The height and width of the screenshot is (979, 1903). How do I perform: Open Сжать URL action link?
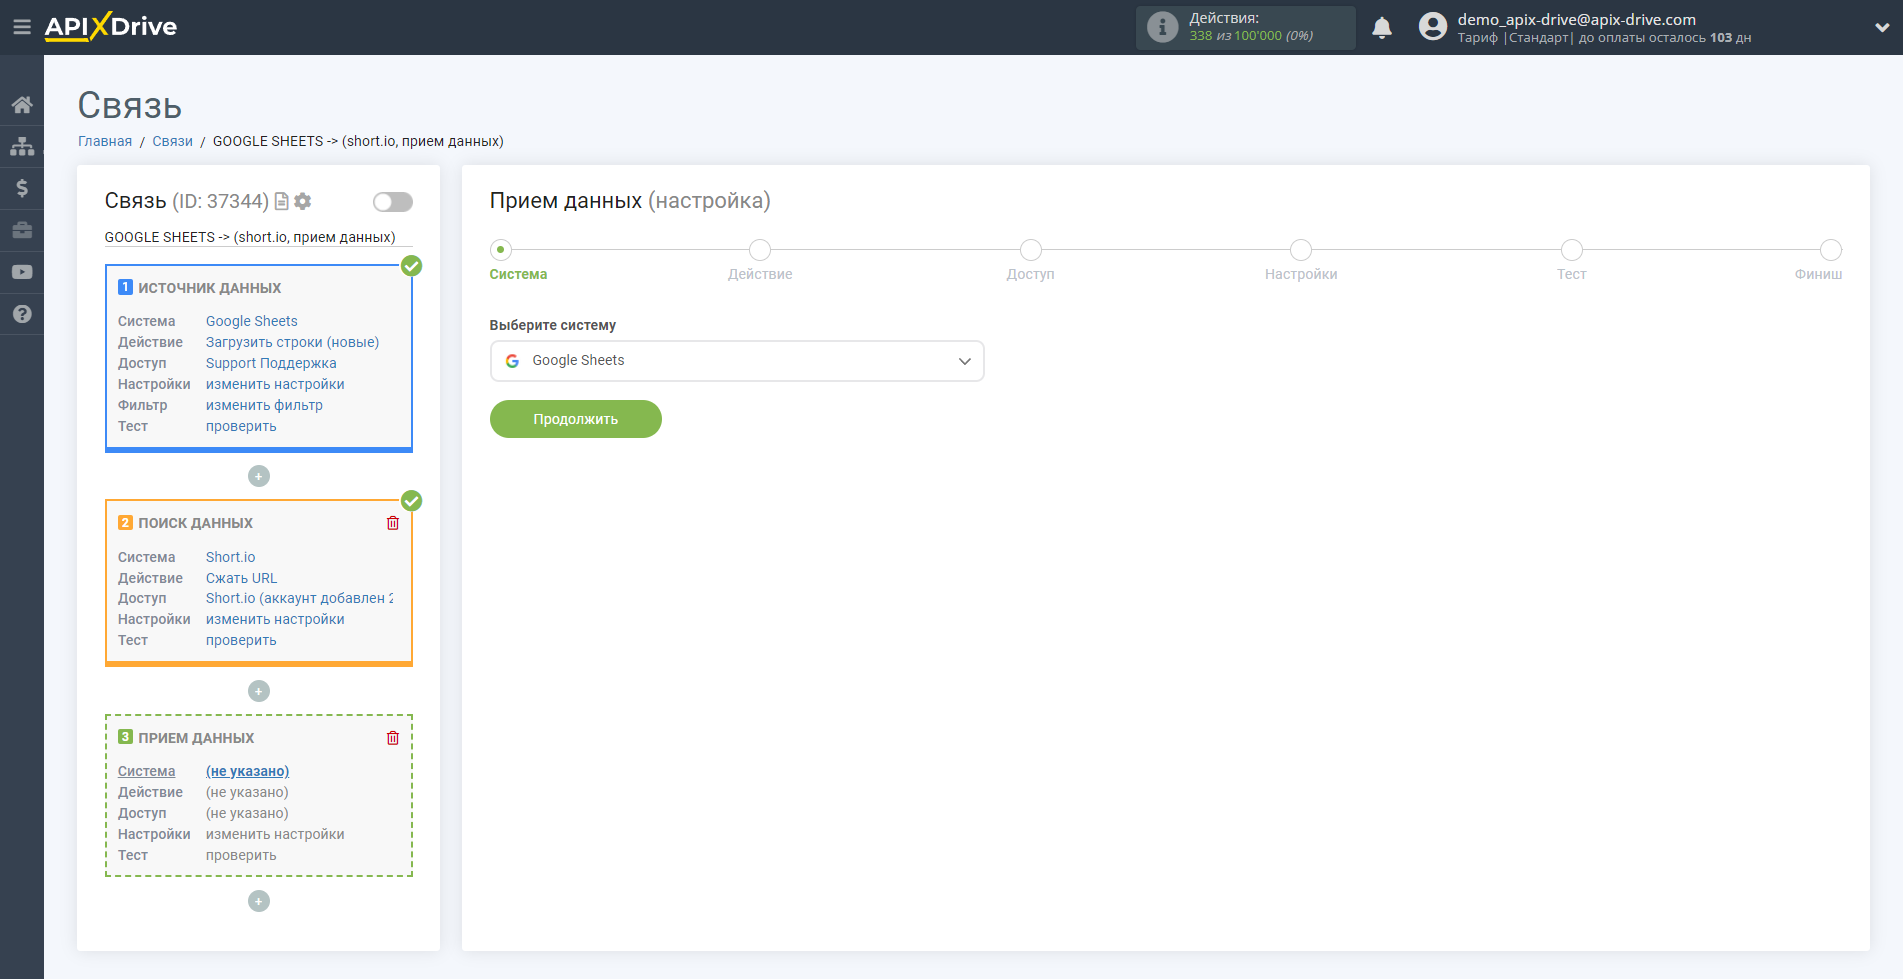click(x=242, y=578)
